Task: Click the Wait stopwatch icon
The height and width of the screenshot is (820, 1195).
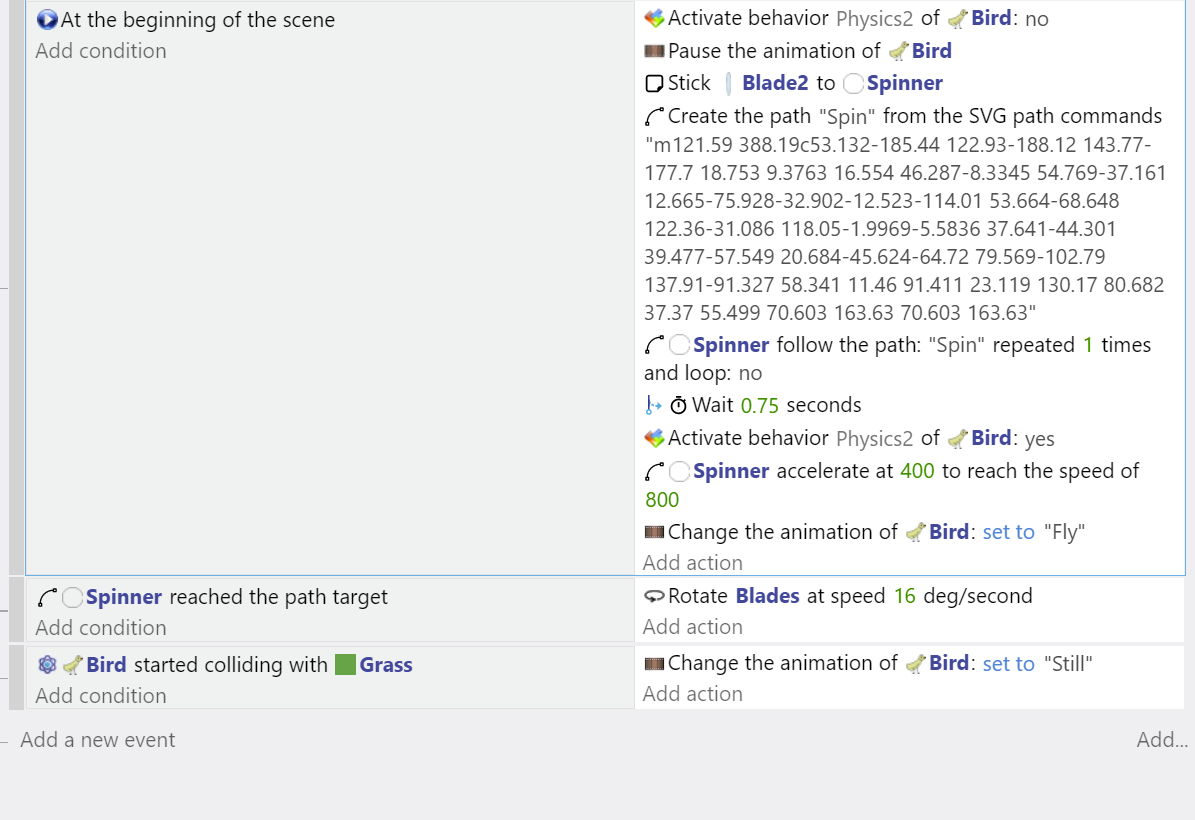Action: pyautogui.click(x=679, y=405)
